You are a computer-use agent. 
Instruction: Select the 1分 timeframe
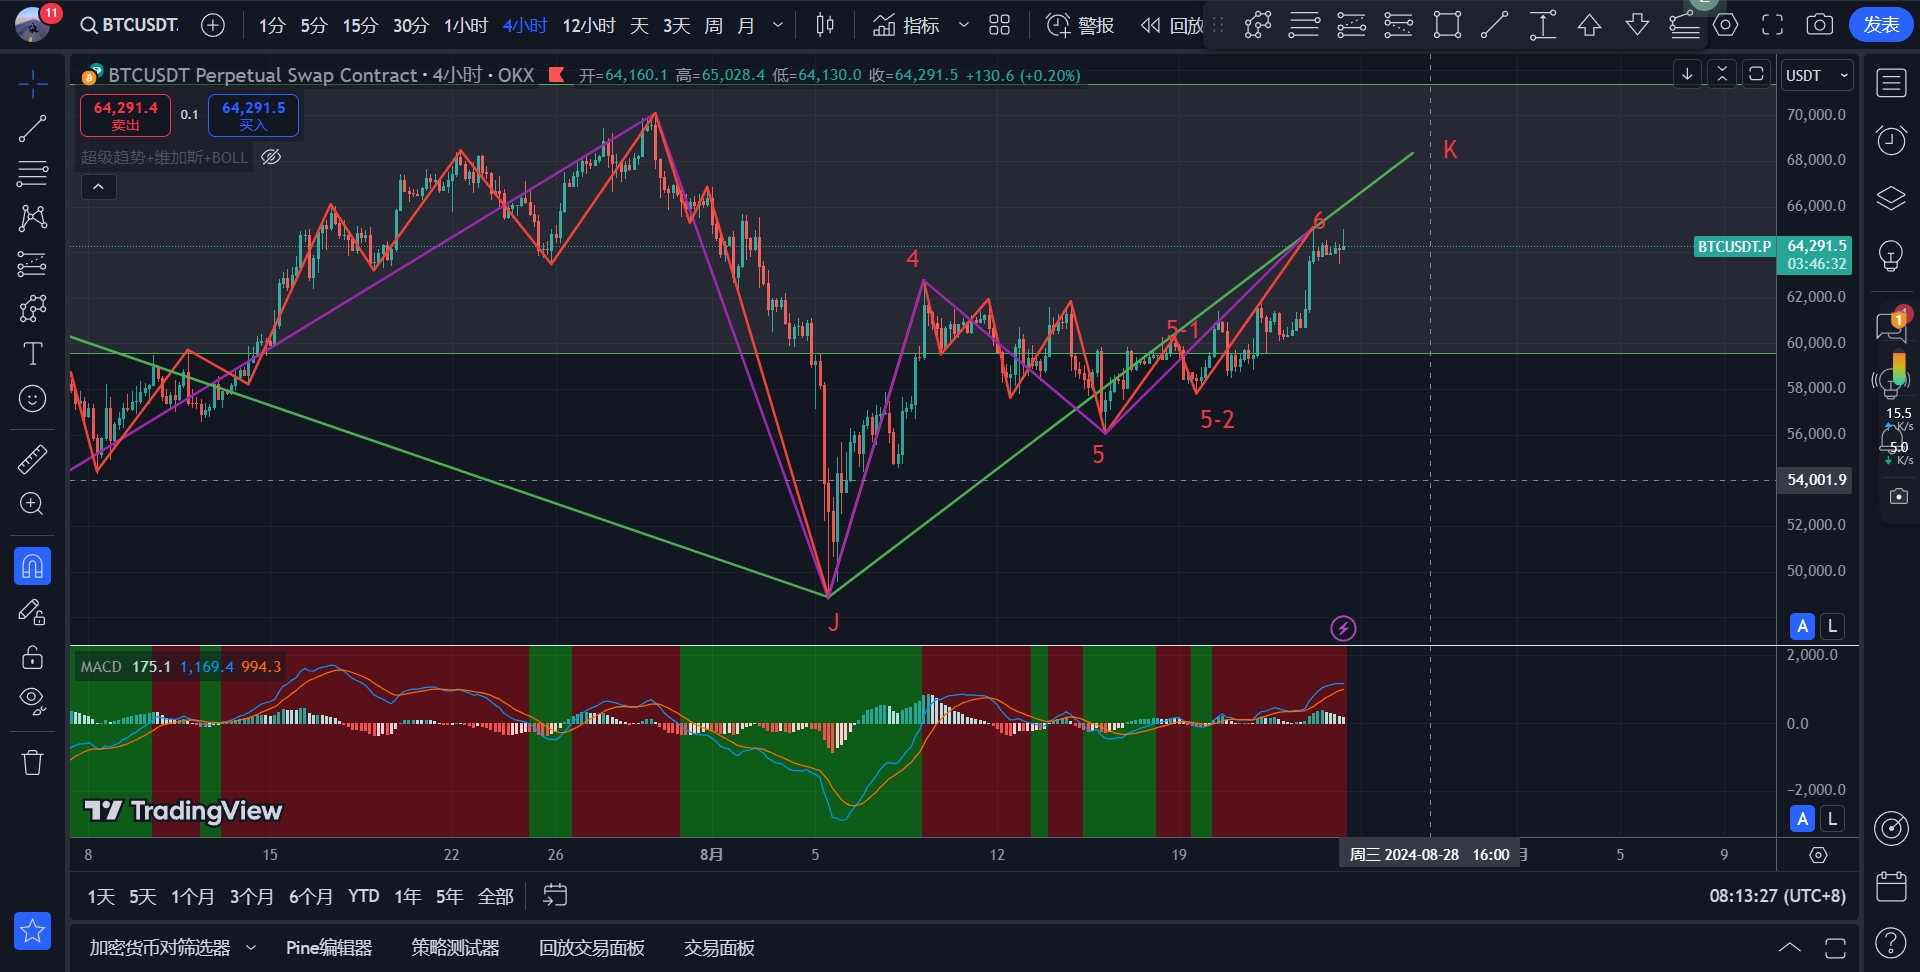272,25
